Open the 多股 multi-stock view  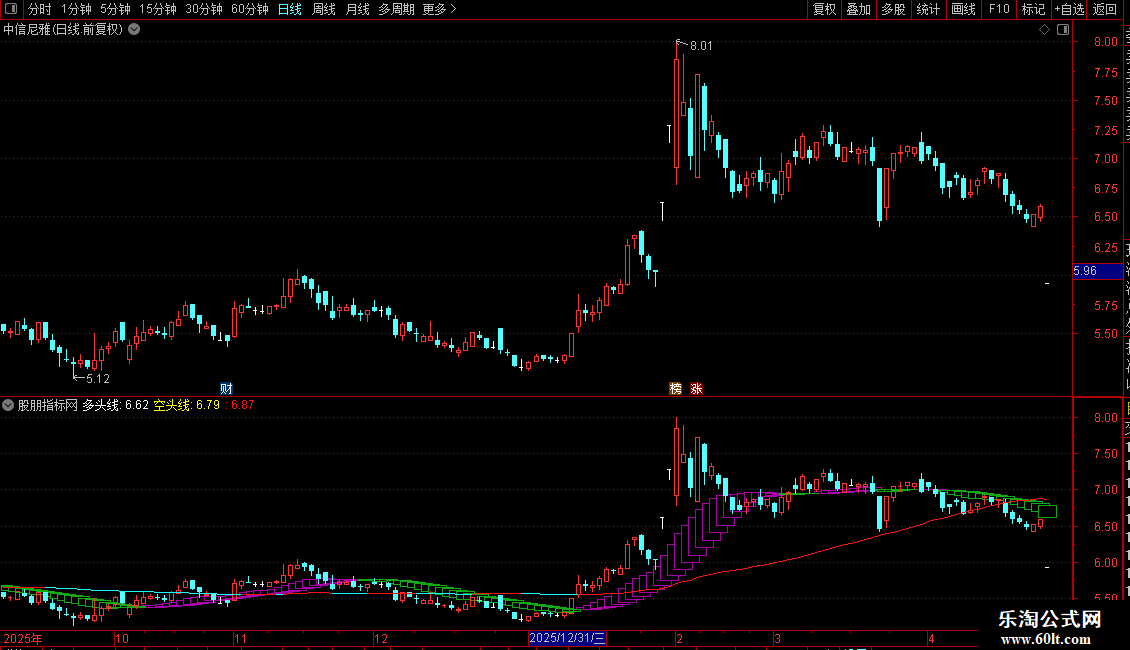pos(893,9)
